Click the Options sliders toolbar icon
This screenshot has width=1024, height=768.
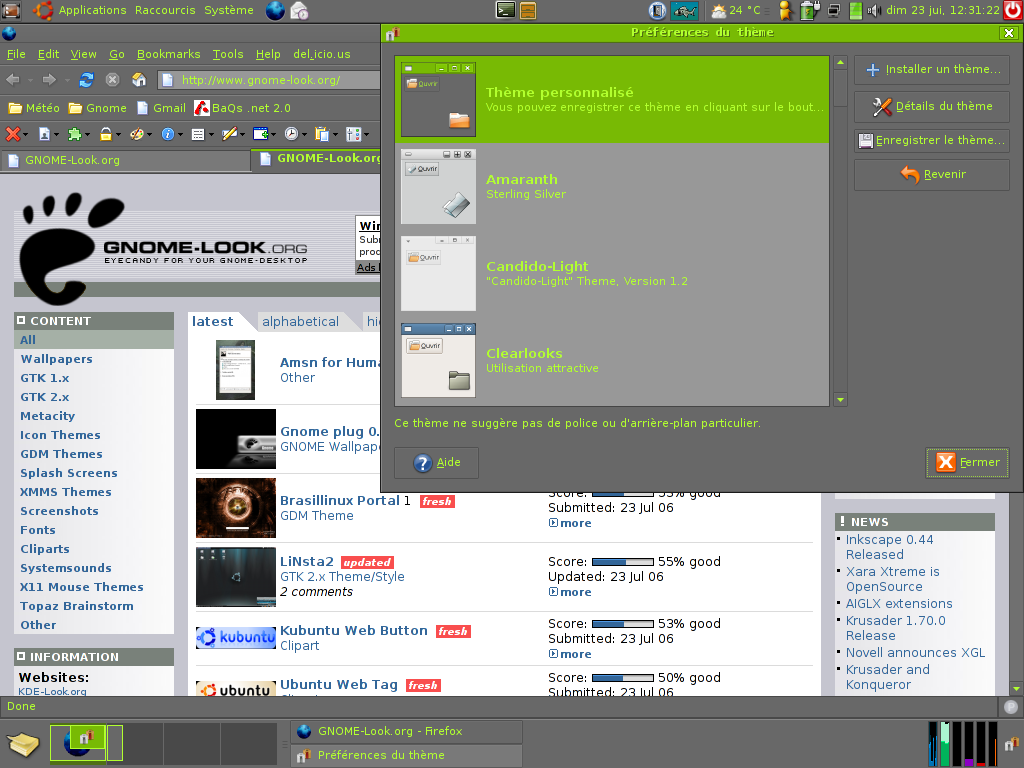(353, 134)
